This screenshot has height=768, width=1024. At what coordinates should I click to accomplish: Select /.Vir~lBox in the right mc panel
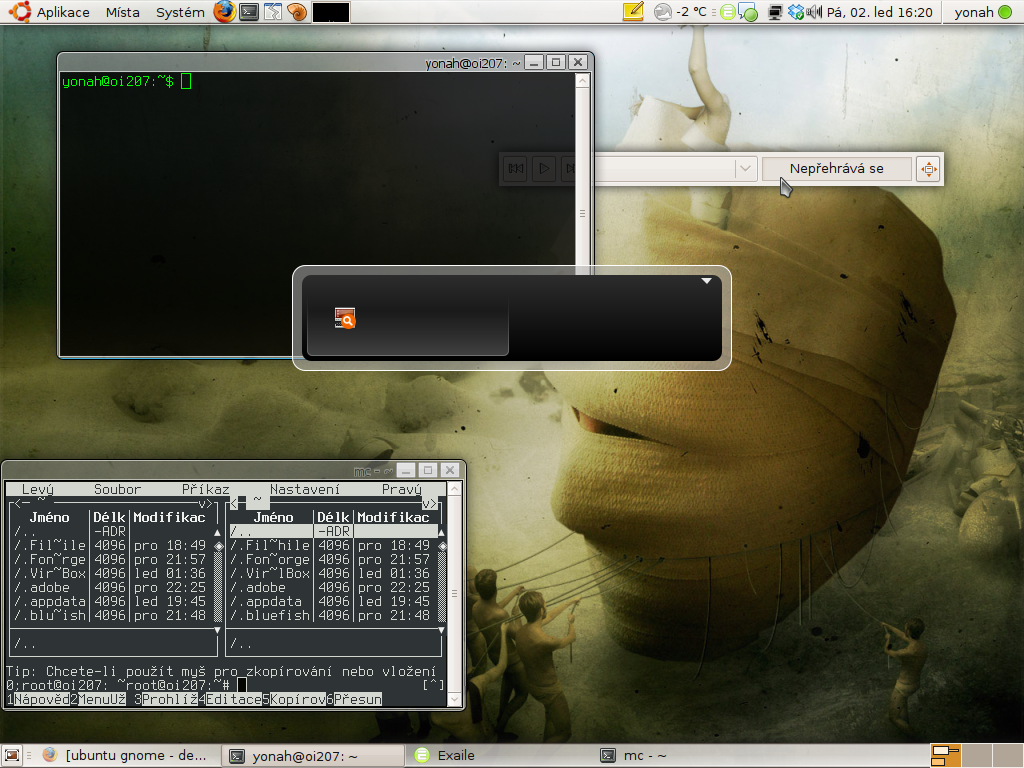point(332,573)
